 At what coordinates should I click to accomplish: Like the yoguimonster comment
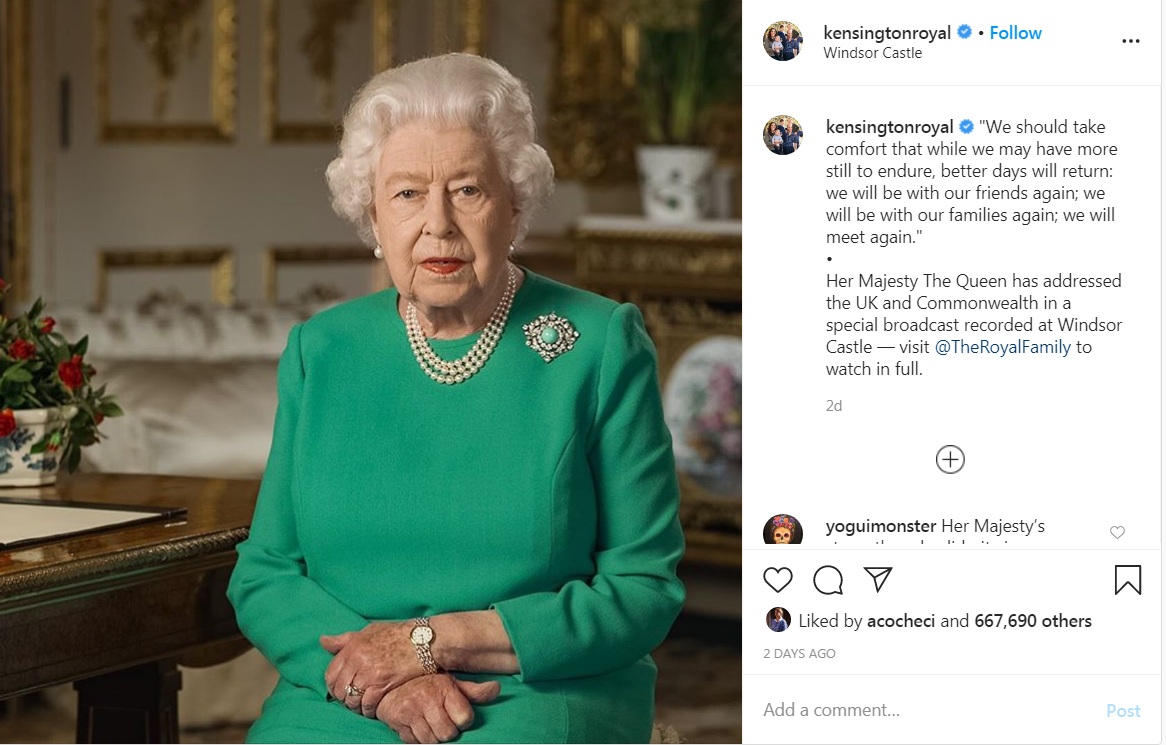(x=1117, y=532)
